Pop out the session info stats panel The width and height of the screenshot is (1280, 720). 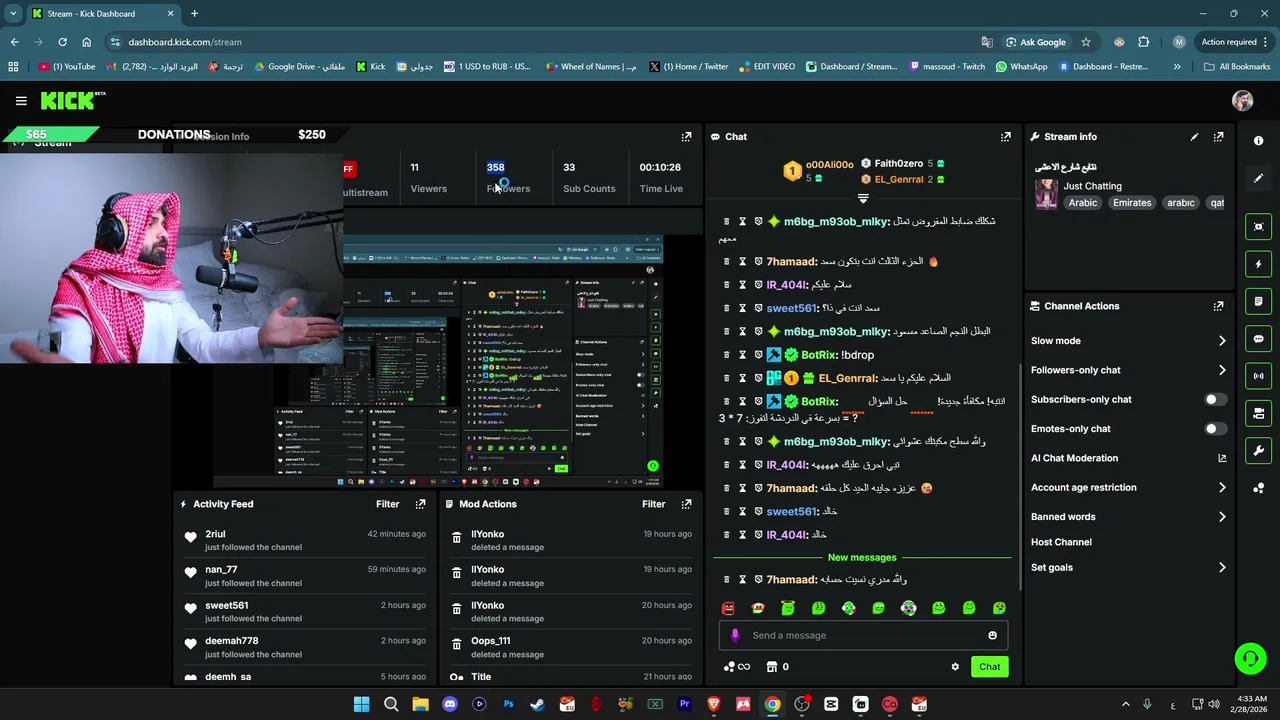[686, 137]
